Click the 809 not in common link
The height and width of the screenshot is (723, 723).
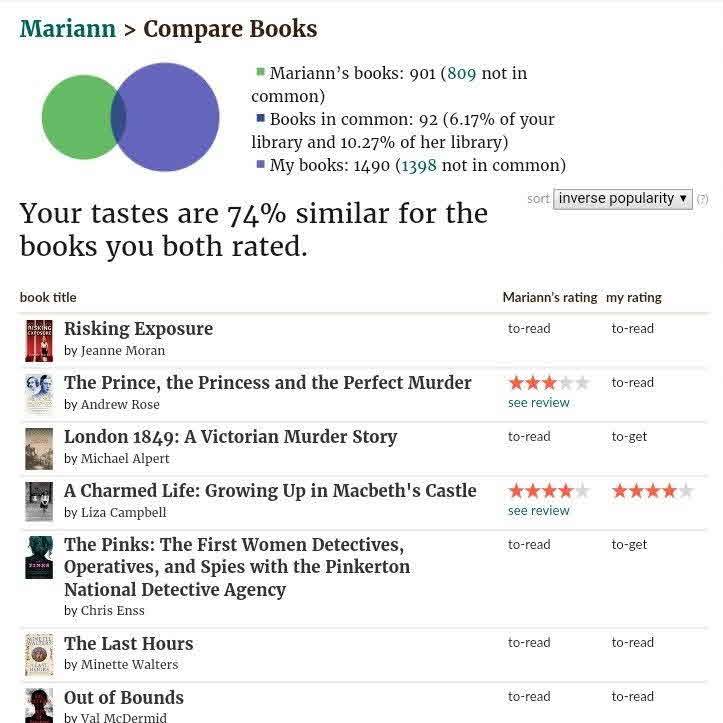pos(461,73)
